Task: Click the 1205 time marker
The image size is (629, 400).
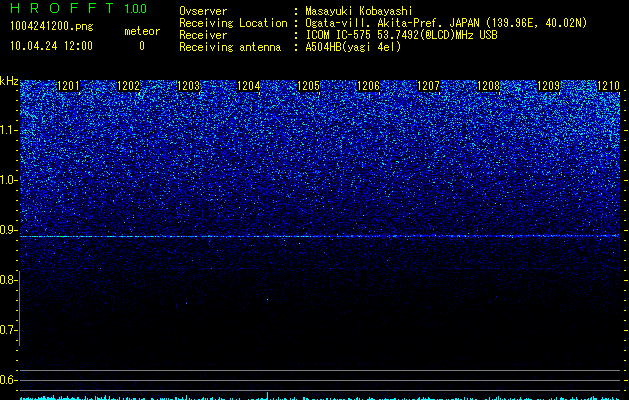Action: (x=308, y=86)
